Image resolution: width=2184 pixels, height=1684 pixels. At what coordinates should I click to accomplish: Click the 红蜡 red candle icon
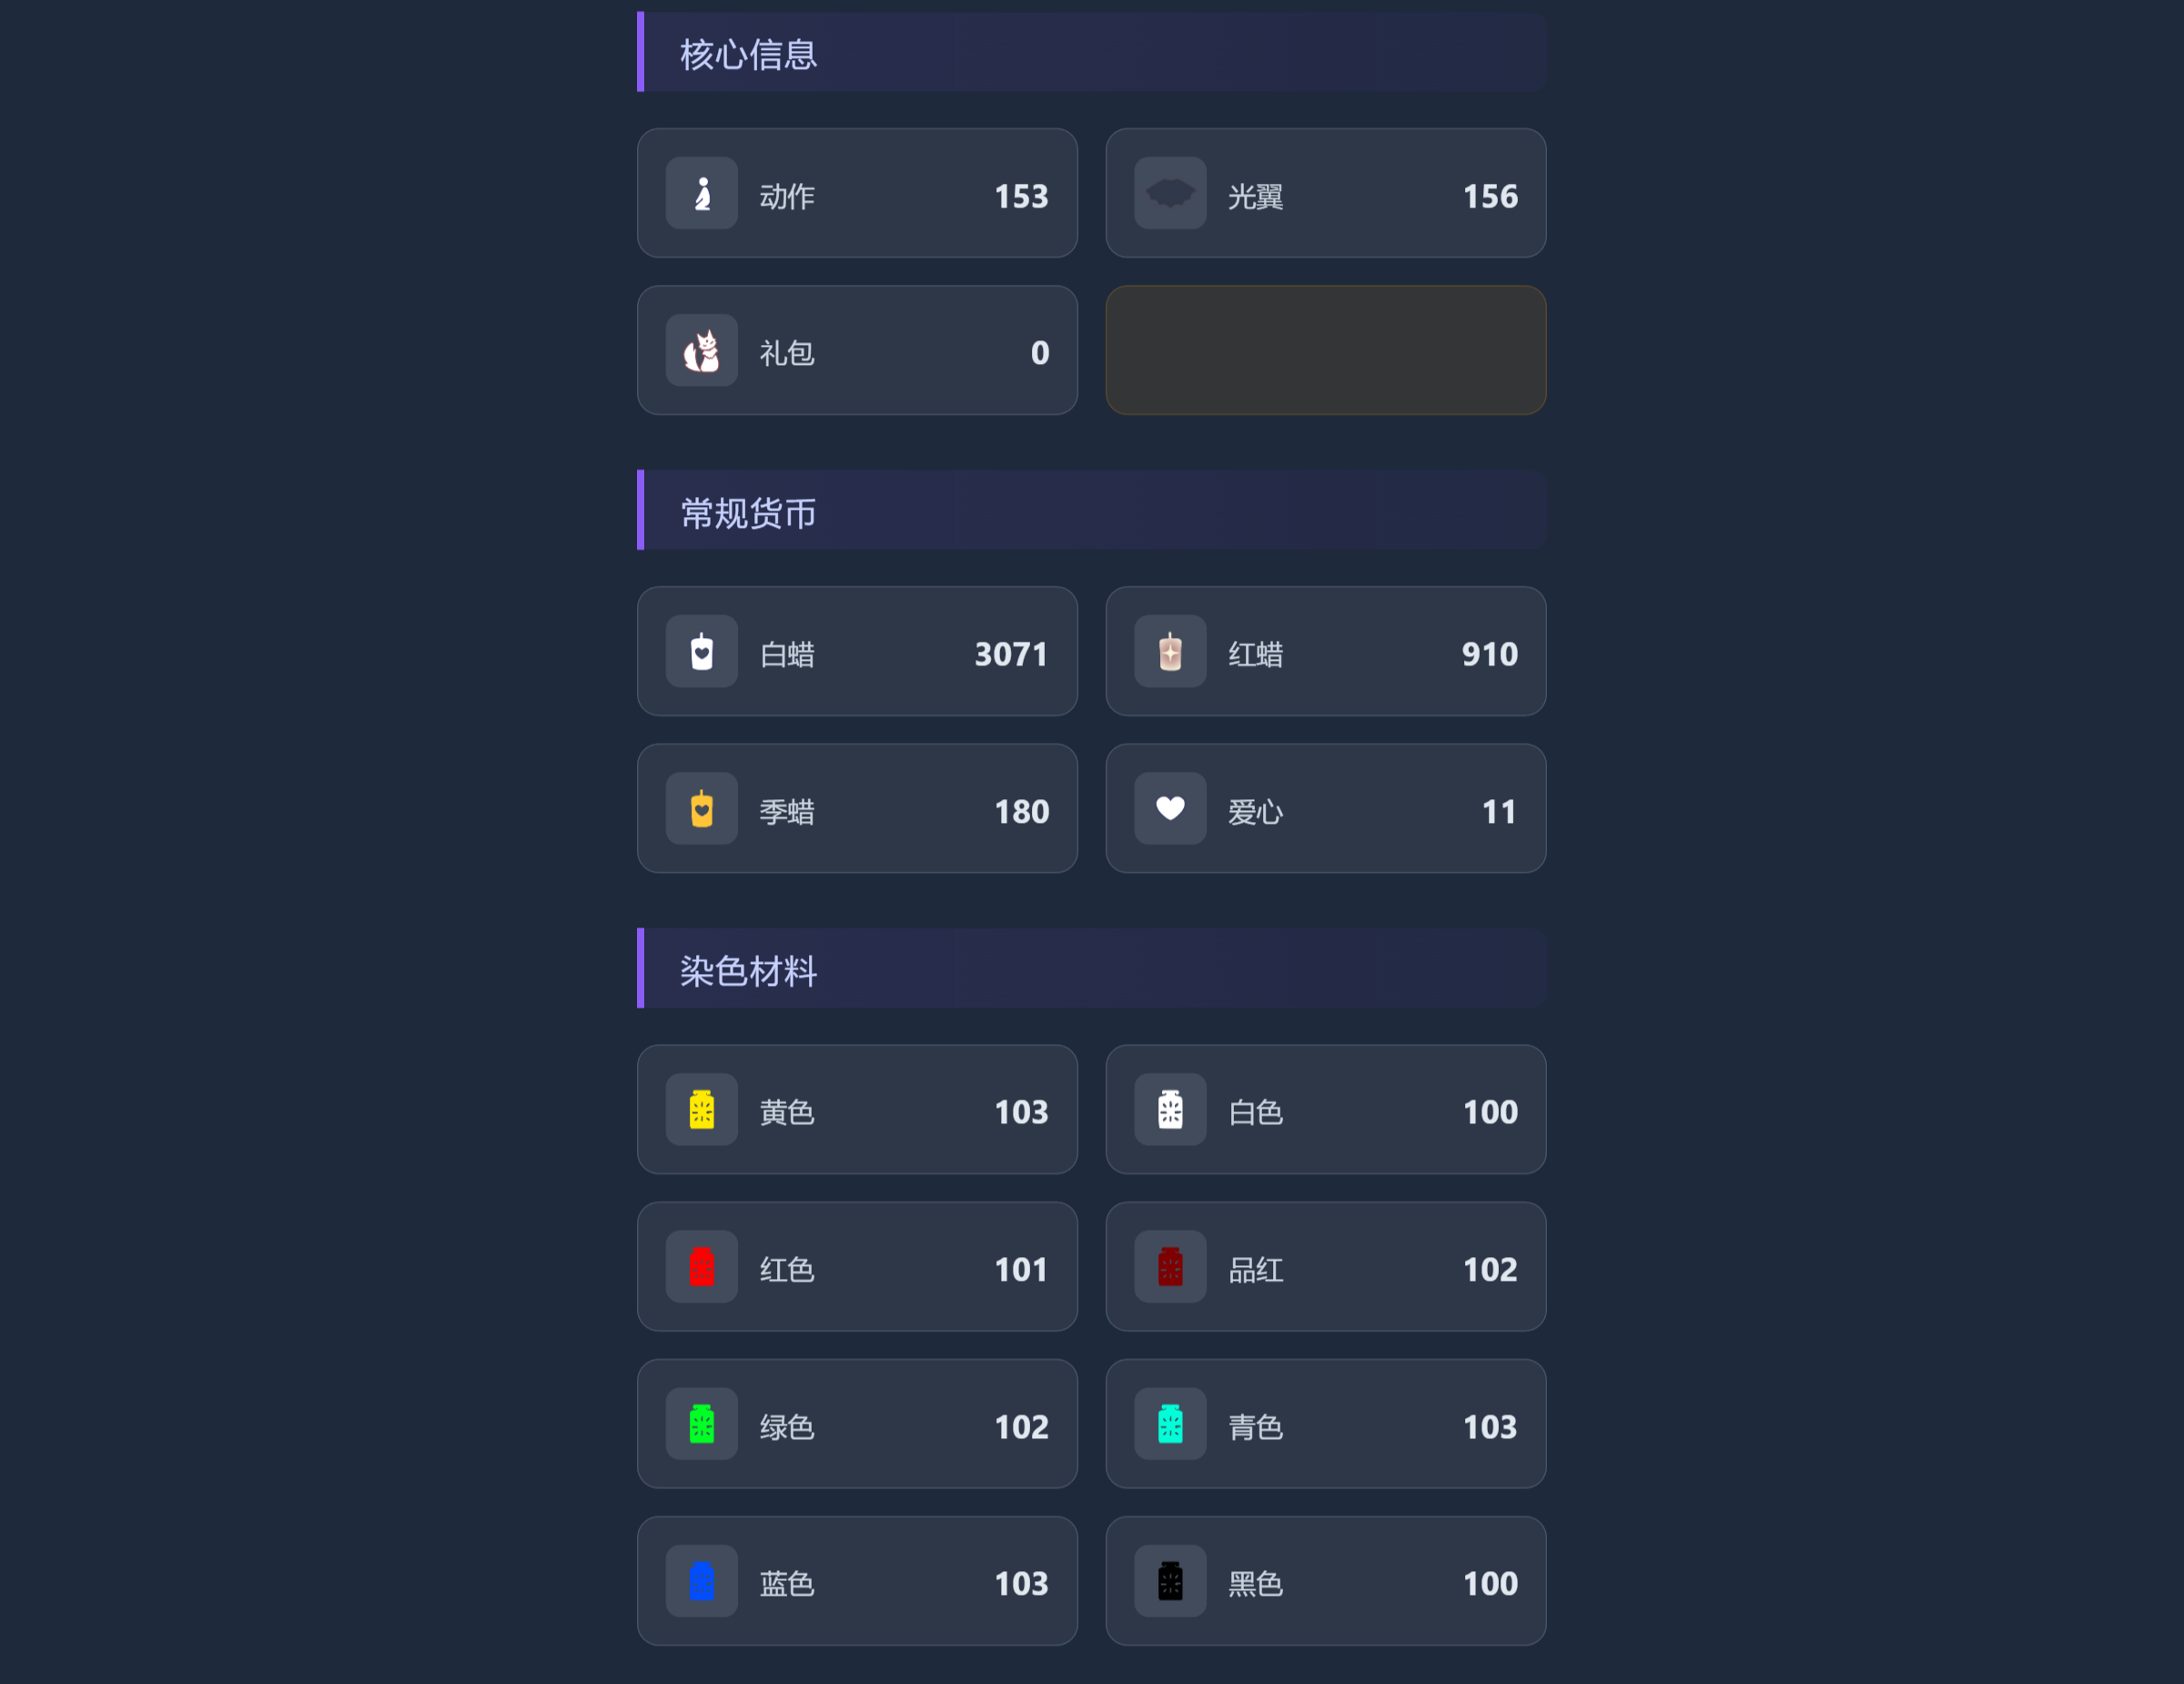[x=1170, y=652]
